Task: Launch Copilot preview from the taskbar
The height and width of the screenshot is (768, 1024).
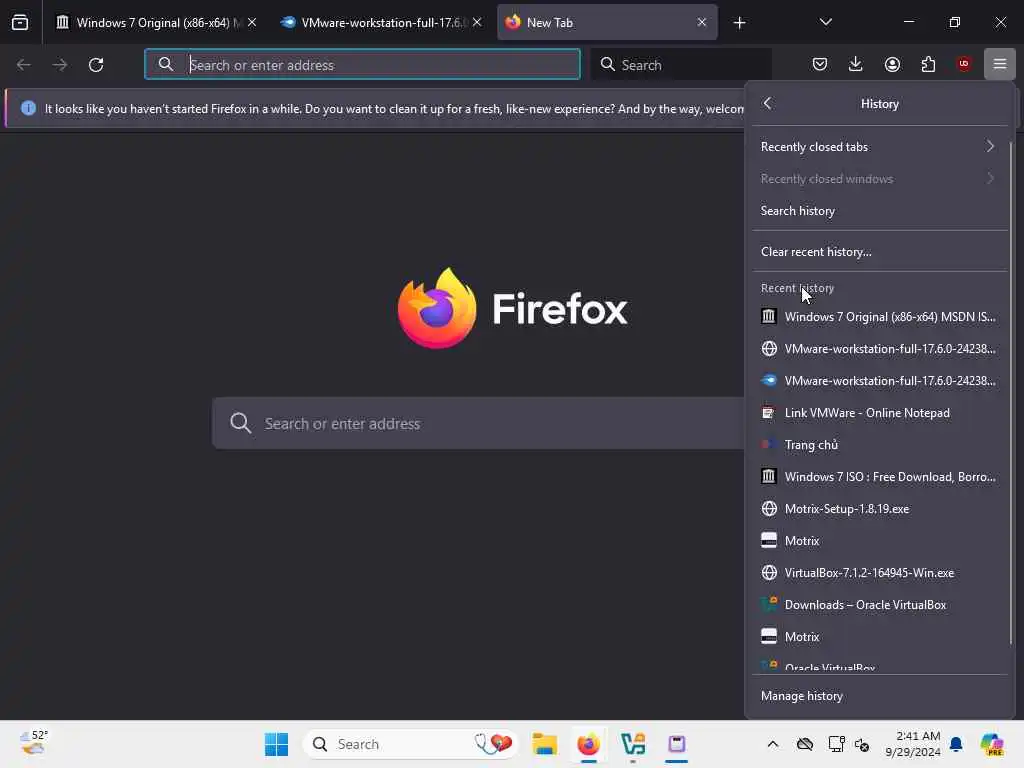Action: tap(991, 744)
